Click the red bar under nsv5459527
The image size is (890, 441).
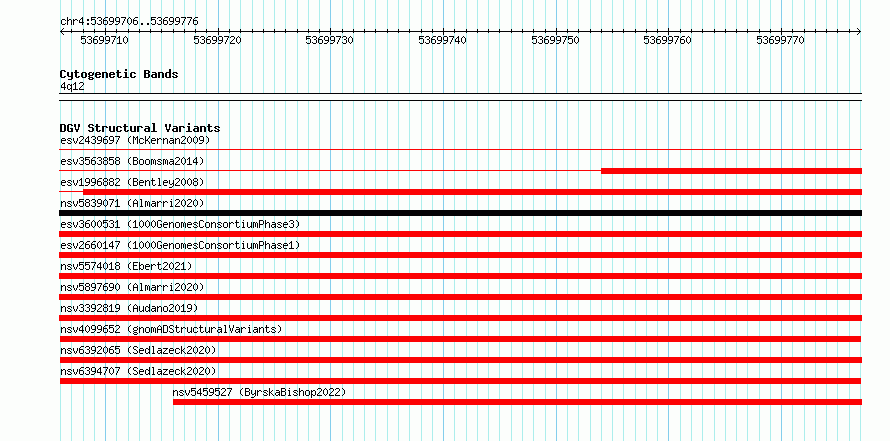coord(517,402)
